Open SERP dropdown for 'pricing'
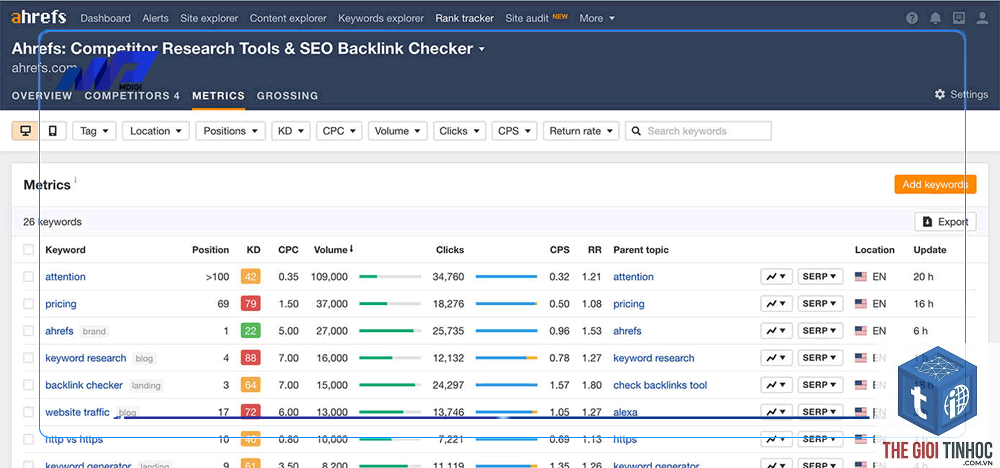This screenshot has height=468, width=1000. point(820,304)
